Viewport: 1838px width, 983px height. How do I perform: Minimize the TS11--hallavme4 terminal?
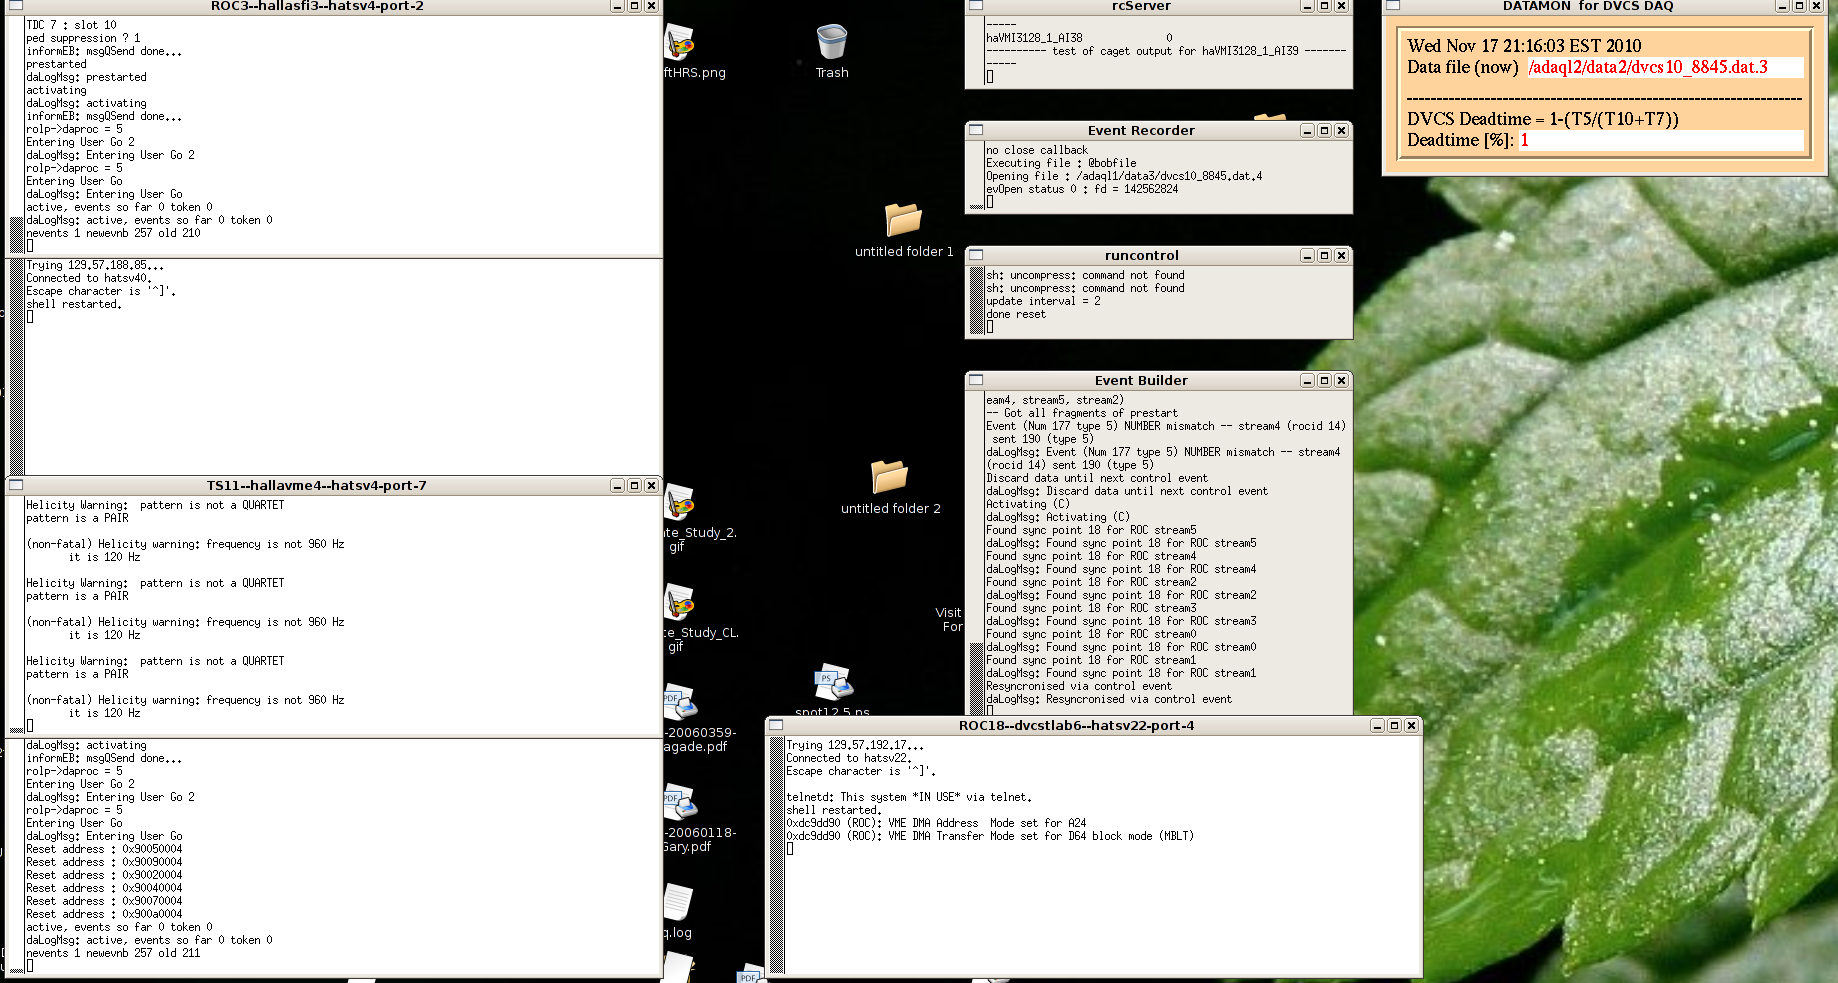tap(617, 486)
